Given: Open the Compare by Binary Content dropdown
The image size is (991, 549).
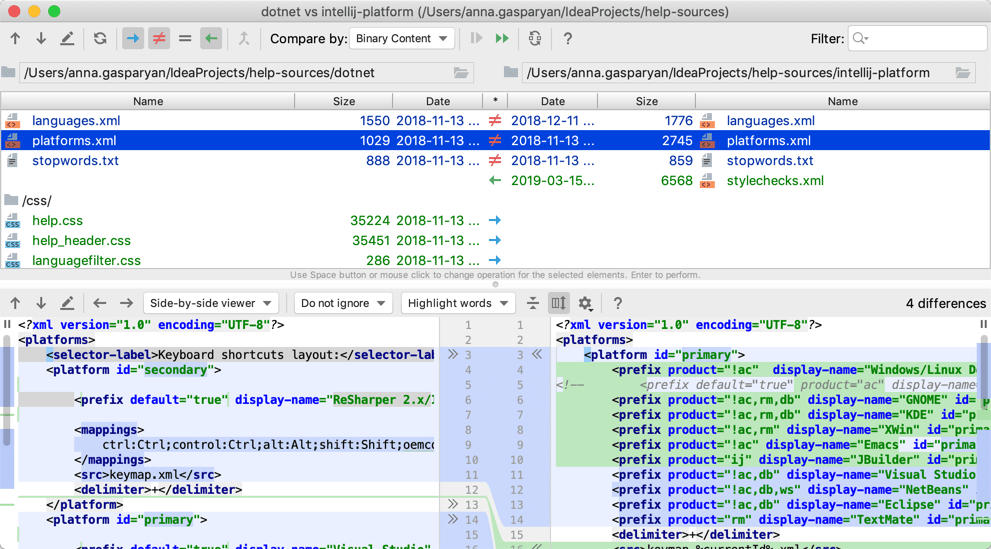Looking at the screenshot, I should tap(402, 39).
